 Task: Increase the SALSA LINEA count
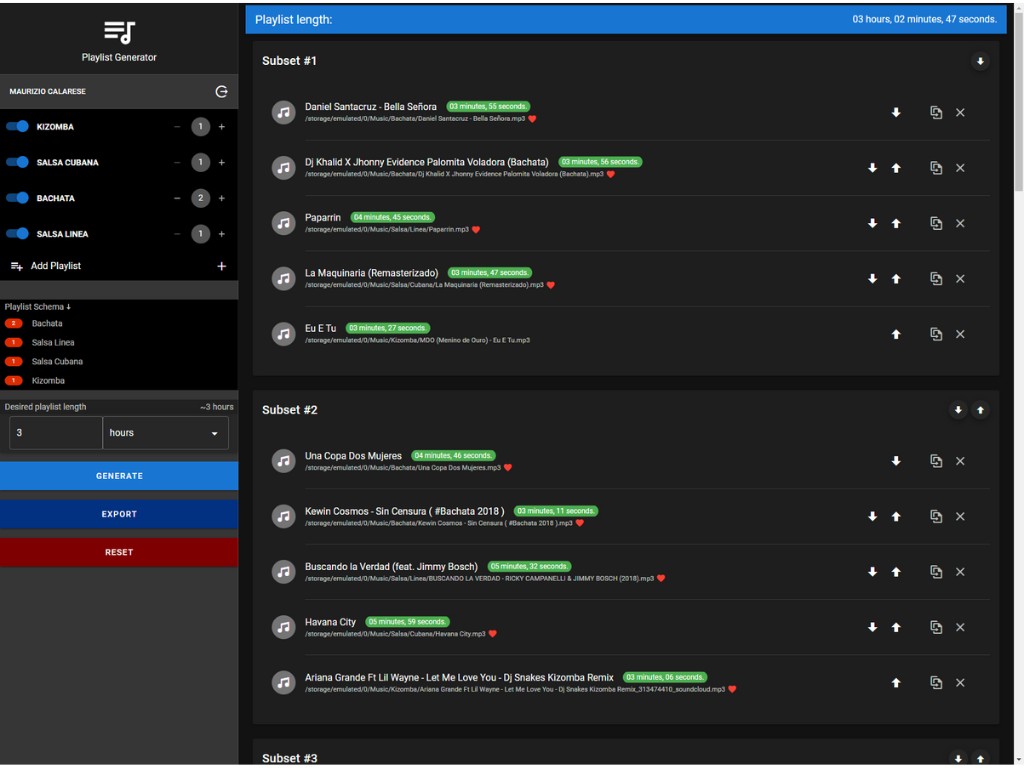(221, 234)
